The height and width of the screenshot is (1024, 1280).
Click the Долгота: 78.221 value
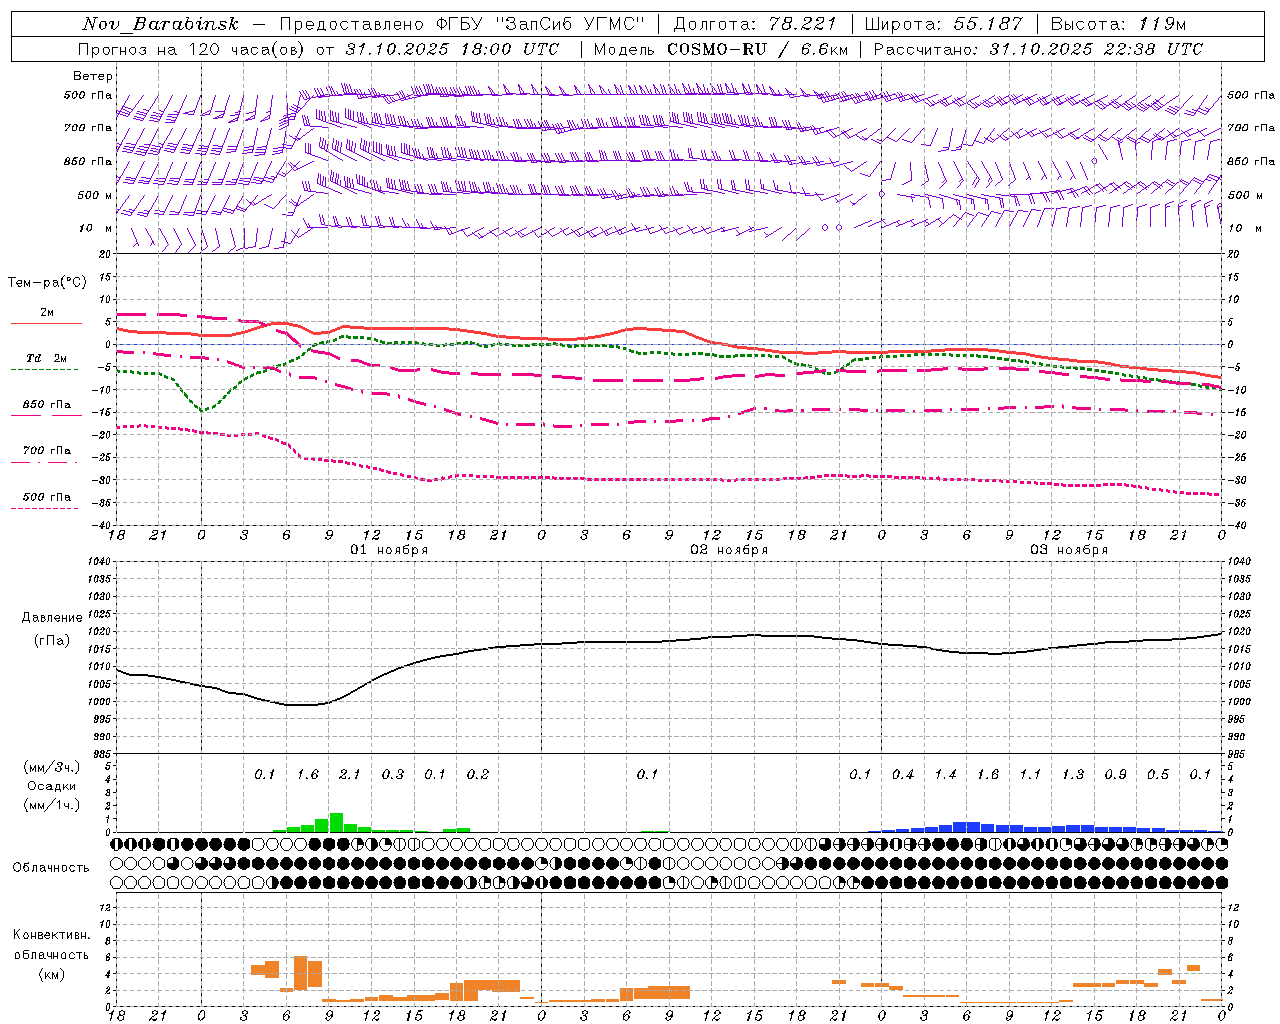755,24
